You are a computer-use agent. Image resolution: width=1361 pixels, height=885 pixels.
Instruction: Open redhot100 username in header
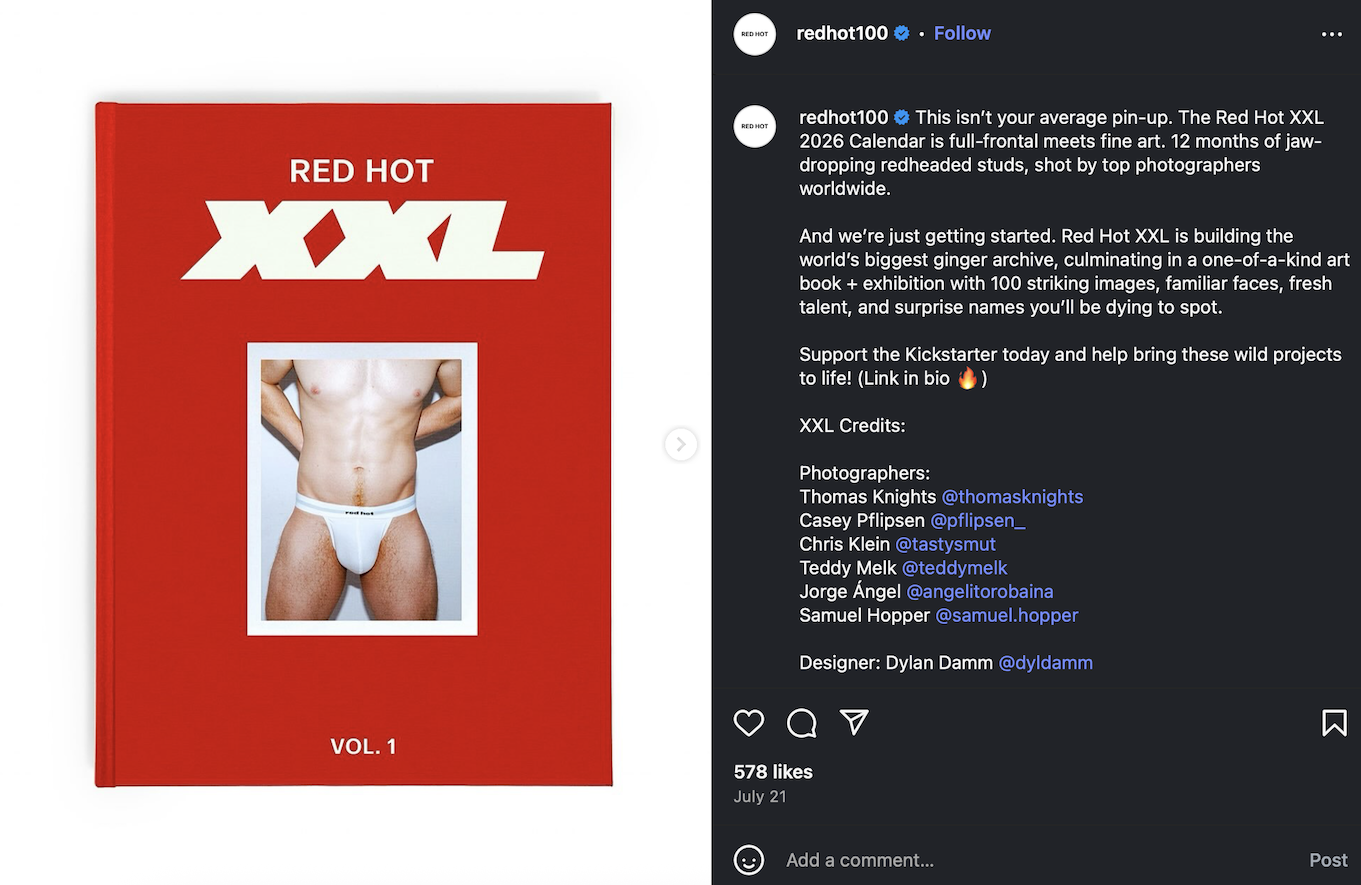(x=842, y=33)
